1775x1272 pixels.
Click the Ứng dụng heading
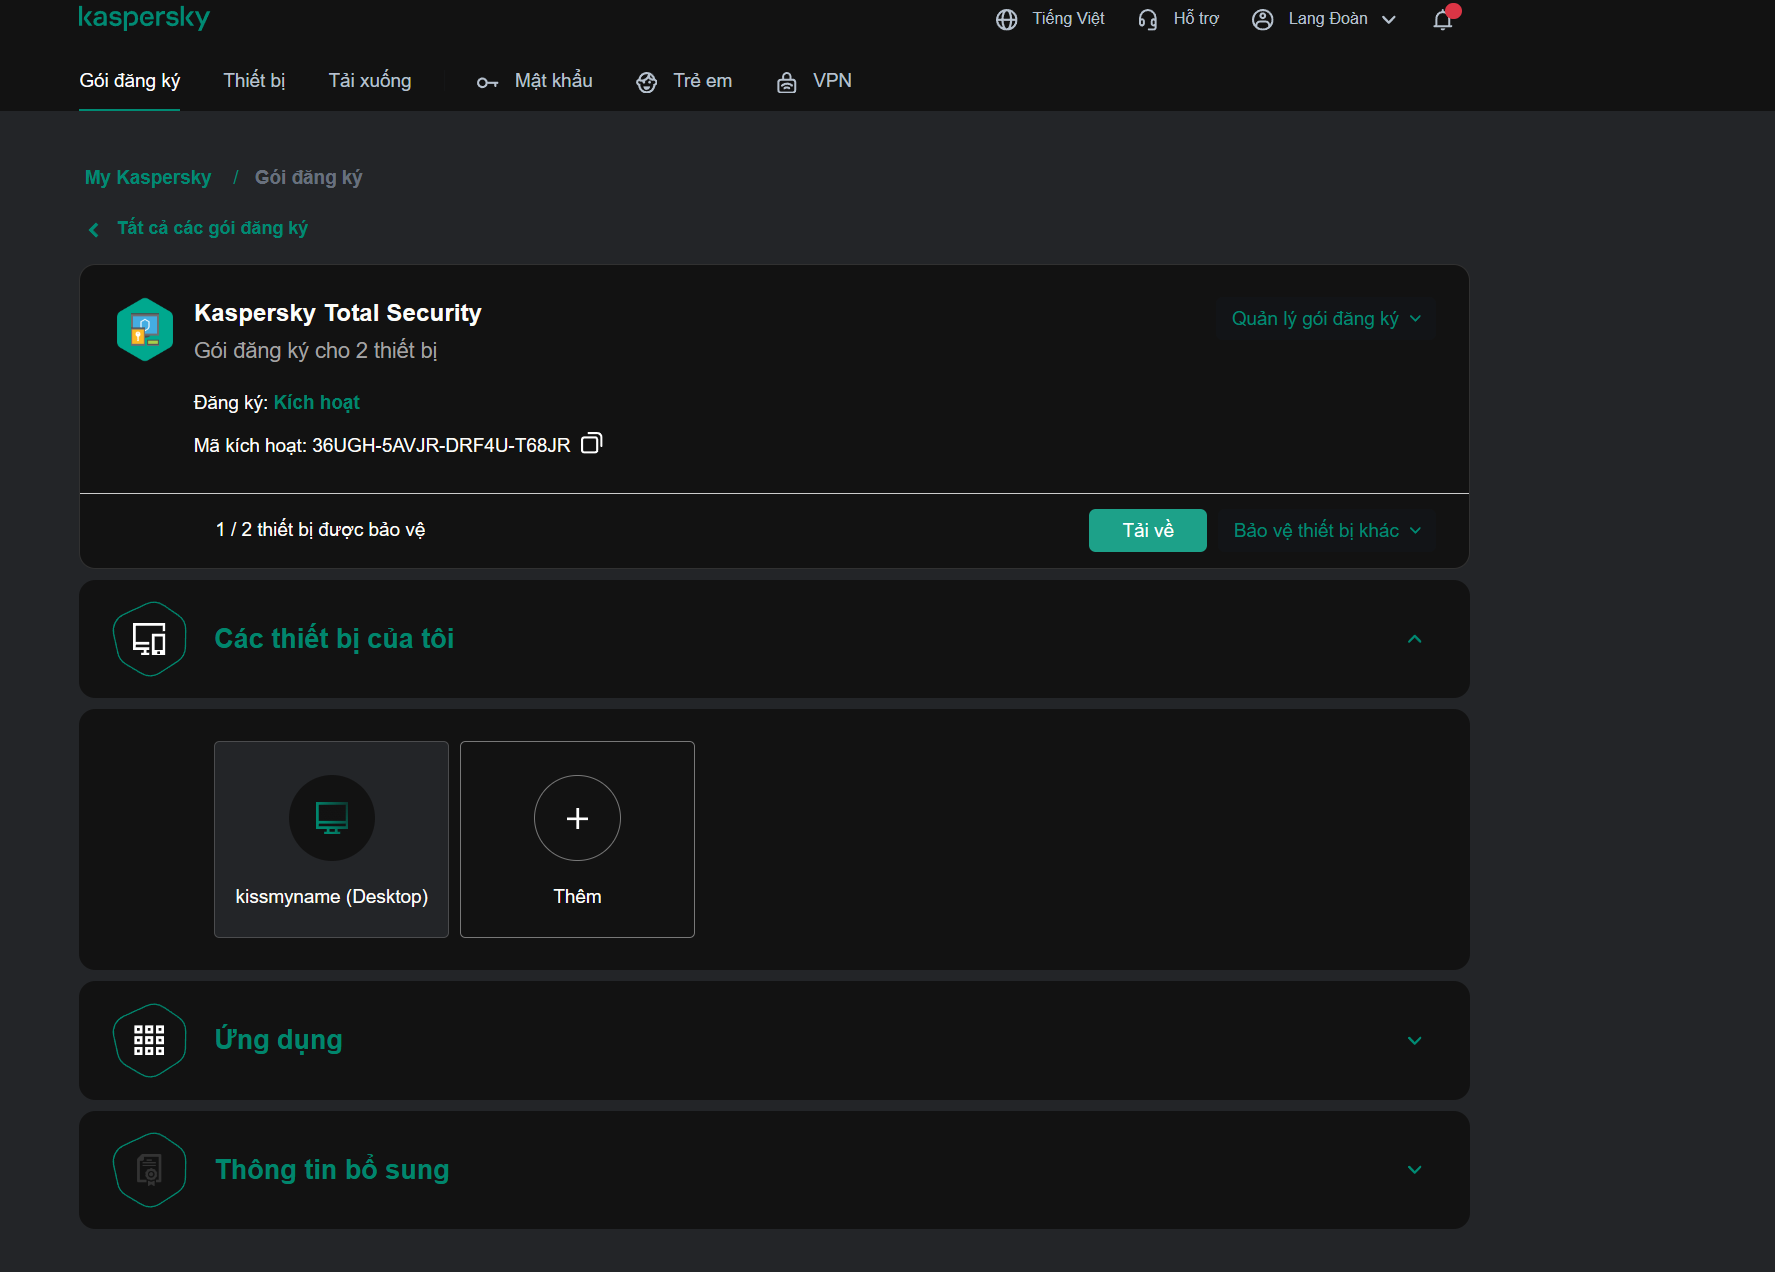pyautogui.click(x=279, y=1040)
